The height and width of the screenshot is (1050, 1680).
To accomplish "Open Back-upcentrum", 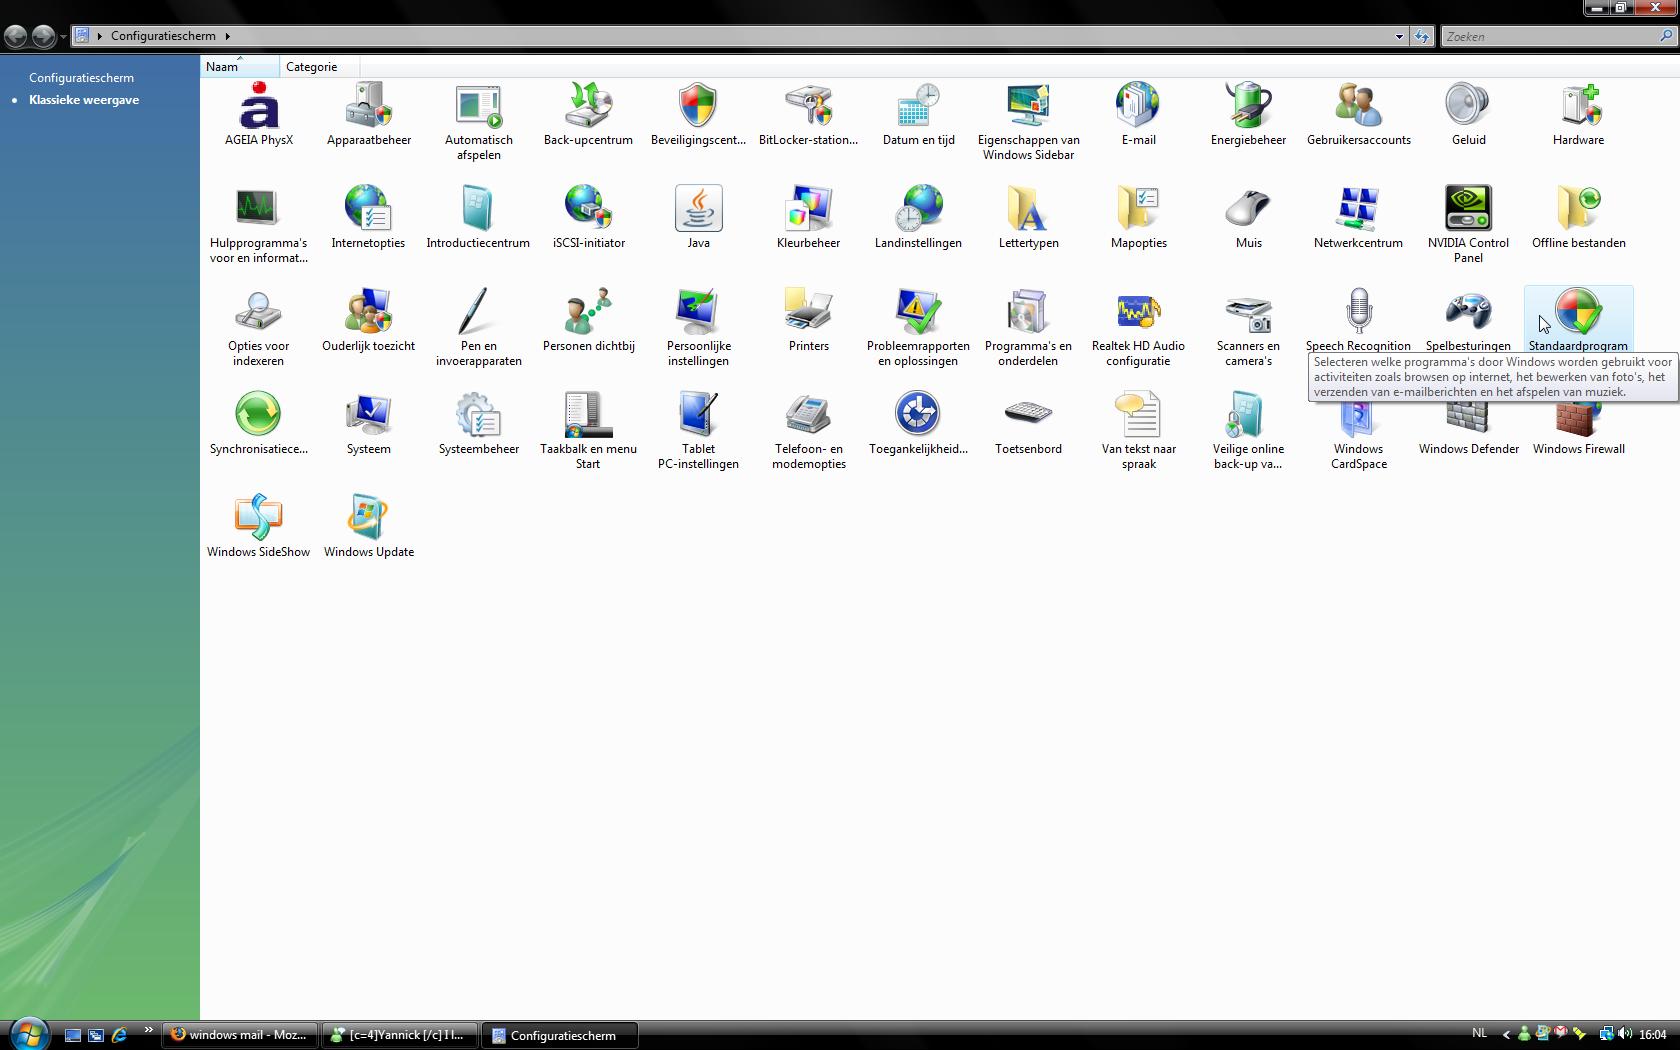I will click(588, 116).
